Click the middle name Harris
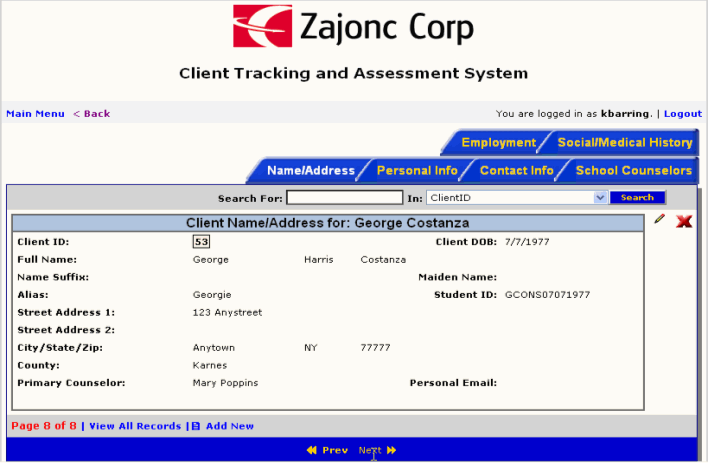 [318, 260]
